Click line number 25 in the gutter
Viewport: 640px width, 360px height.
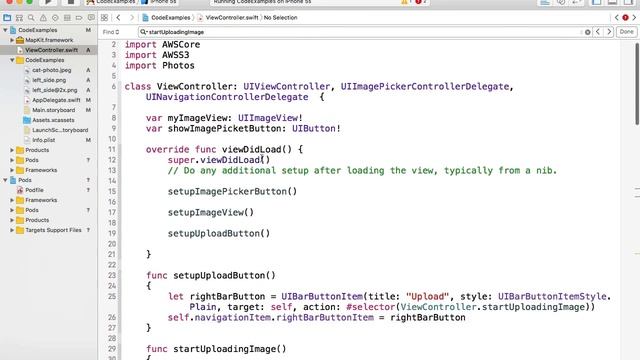pos(112,296)
